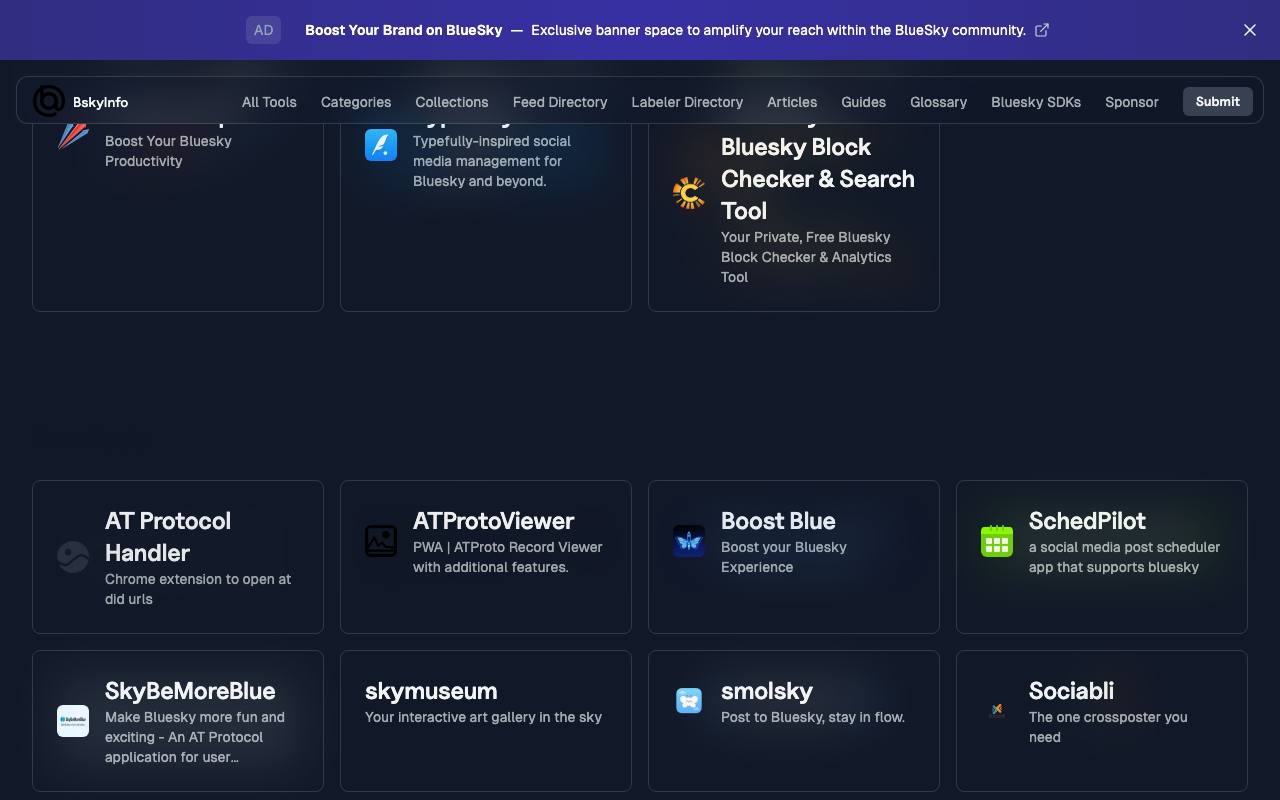Click 'Exclusive banner space to amplify your reach'
Screen dimensions: 1280x800
point(778,30)
